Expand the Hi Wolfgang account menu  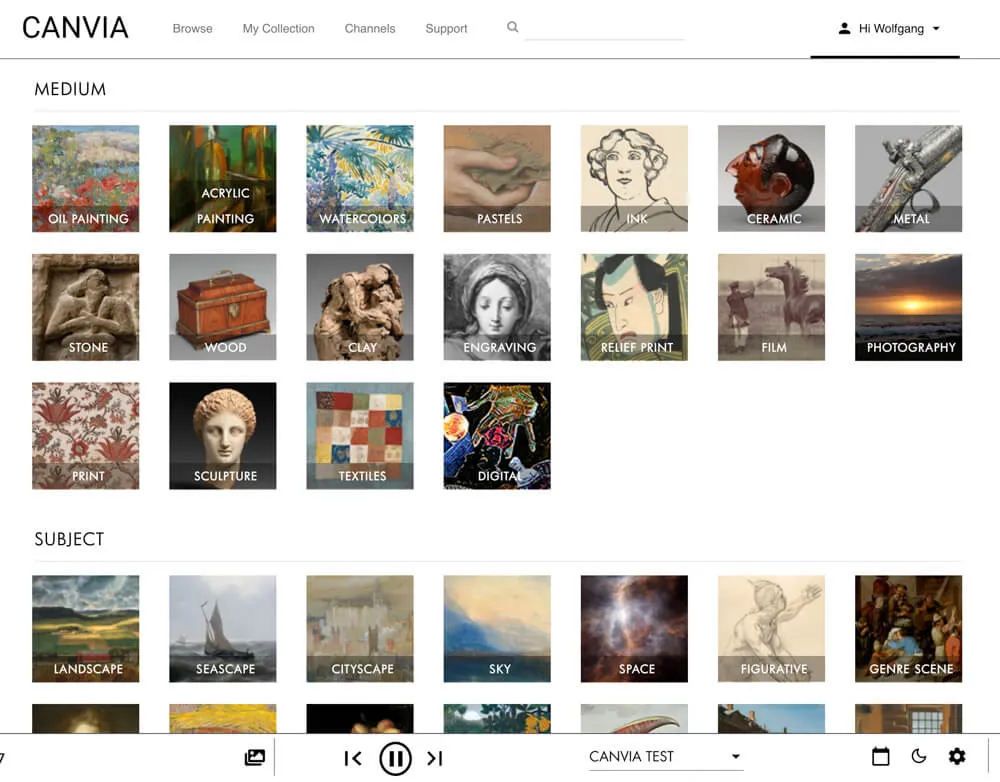[x=888, y=29]
